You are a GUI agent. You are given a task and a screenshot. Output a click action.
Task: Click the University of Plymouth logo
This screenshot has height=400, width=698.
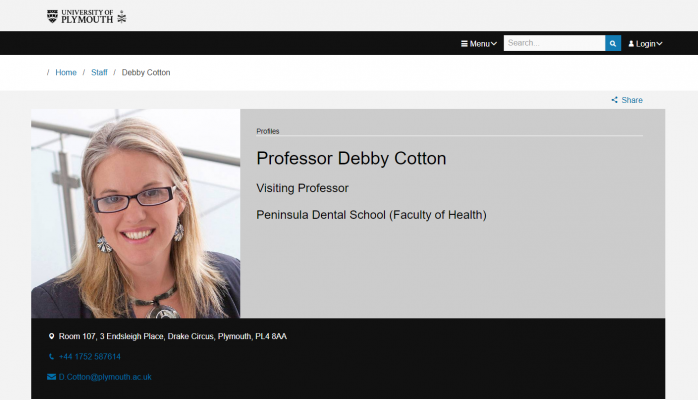pyautogui.click(x=86, y=16)
